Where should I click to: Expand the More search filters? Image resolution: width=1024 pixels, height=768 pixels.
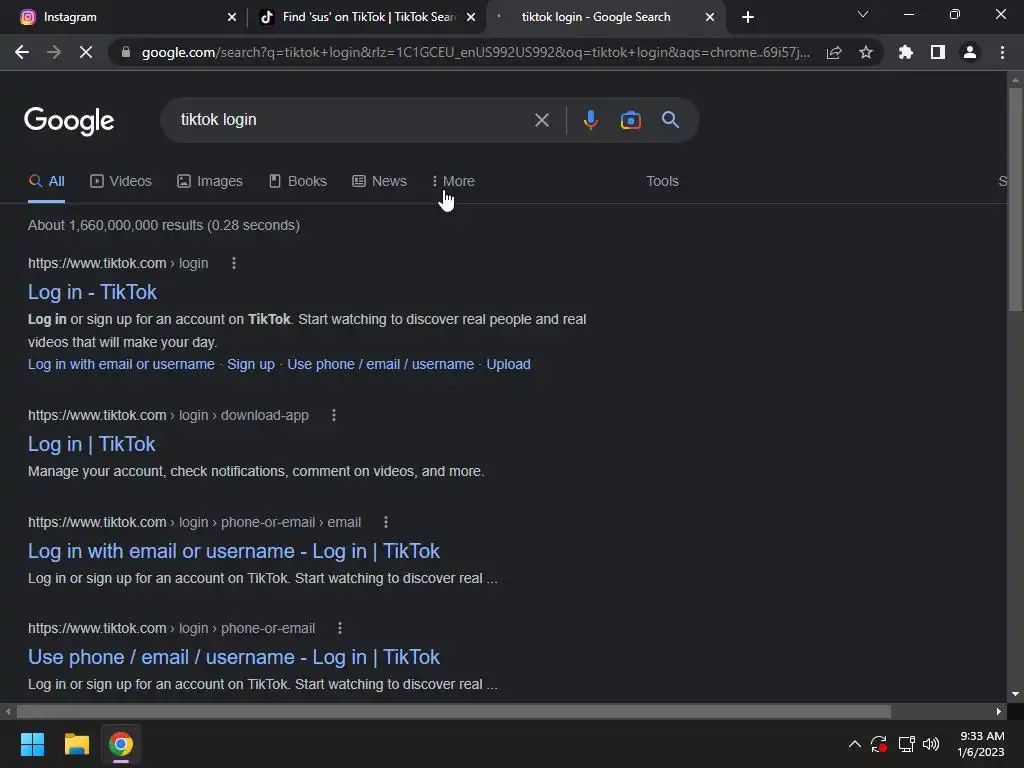pyautogui.click(x=453, y=181)
